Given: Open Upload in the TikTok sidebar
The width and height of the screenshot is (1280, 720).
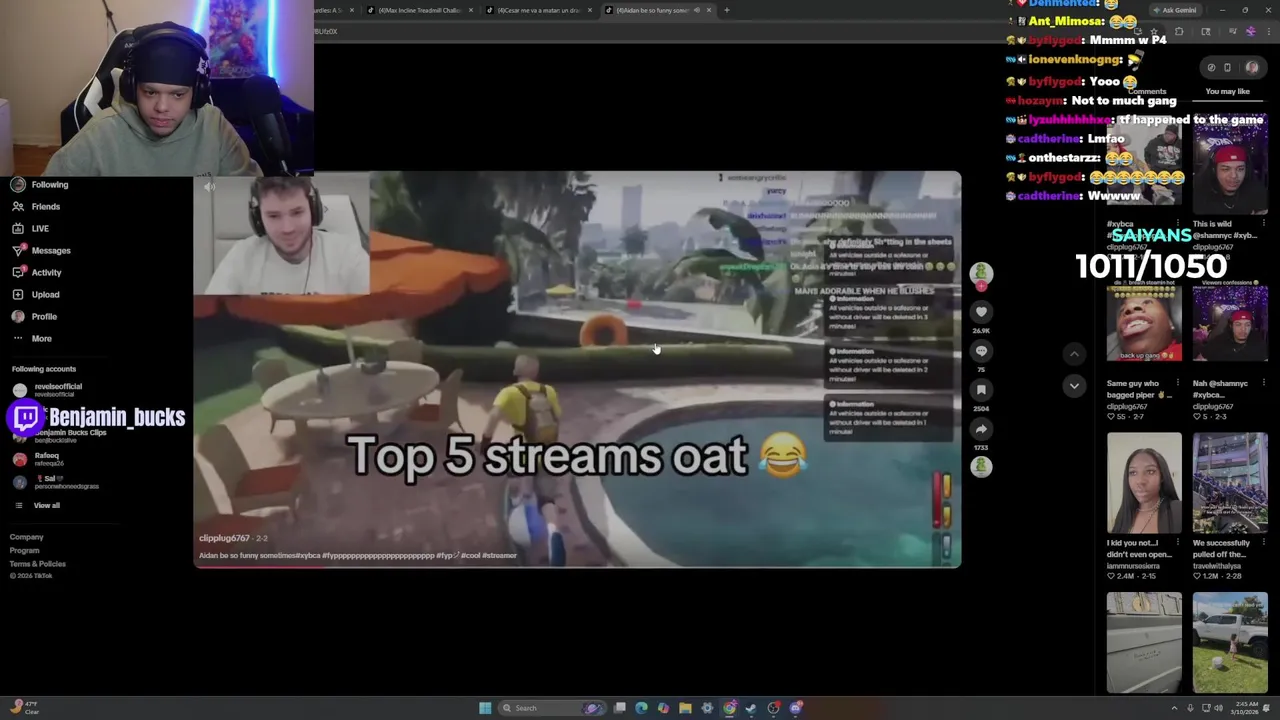Looking at the screenshot, I should 36,294.
